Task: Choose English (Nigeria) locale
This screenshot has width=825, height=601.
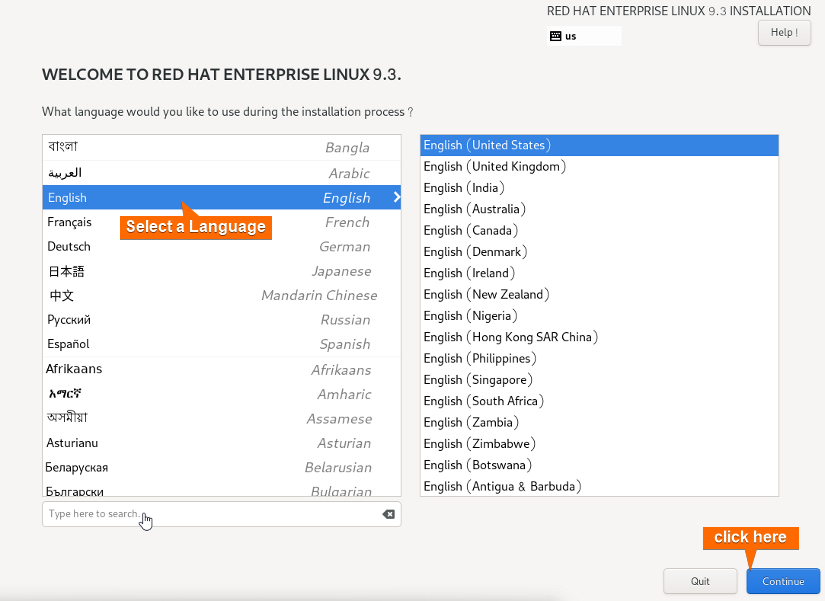Action: click(x=599, y=316)
